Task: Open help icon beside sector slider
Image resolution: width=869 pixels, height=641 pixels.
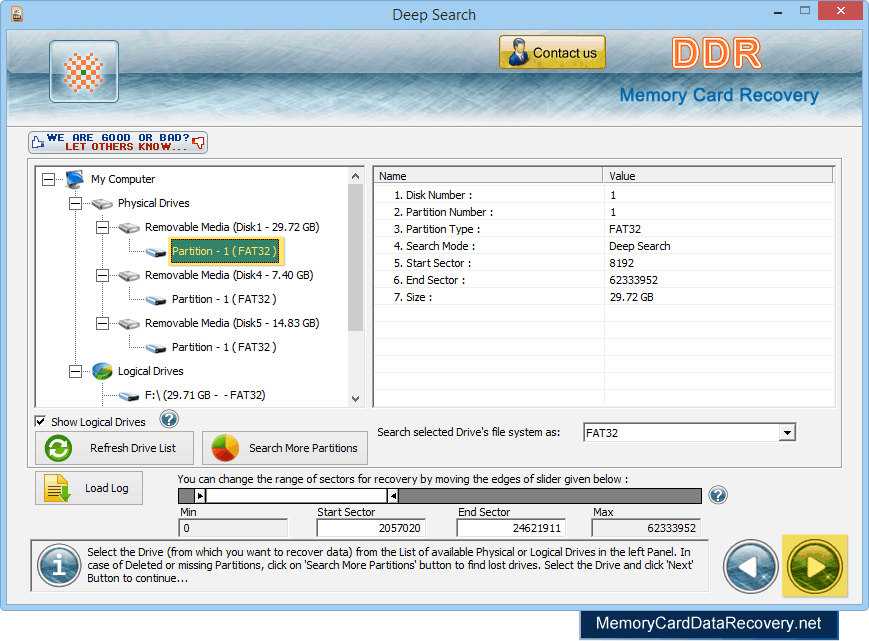Action: (x=718, y=495)
